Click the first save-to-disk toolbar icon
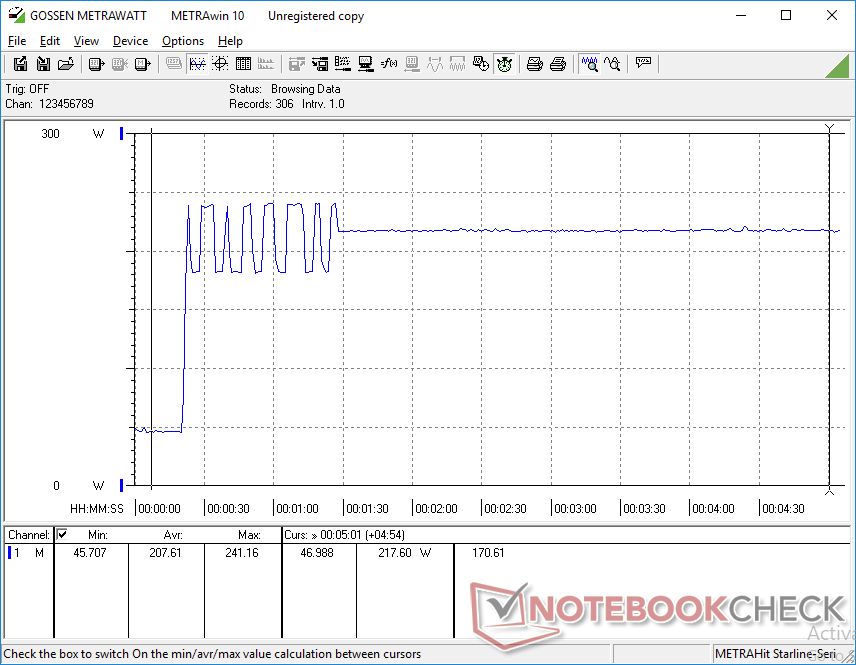Viewport: 856px width, 665px height. pyautogui.click(x=20, y=64)
